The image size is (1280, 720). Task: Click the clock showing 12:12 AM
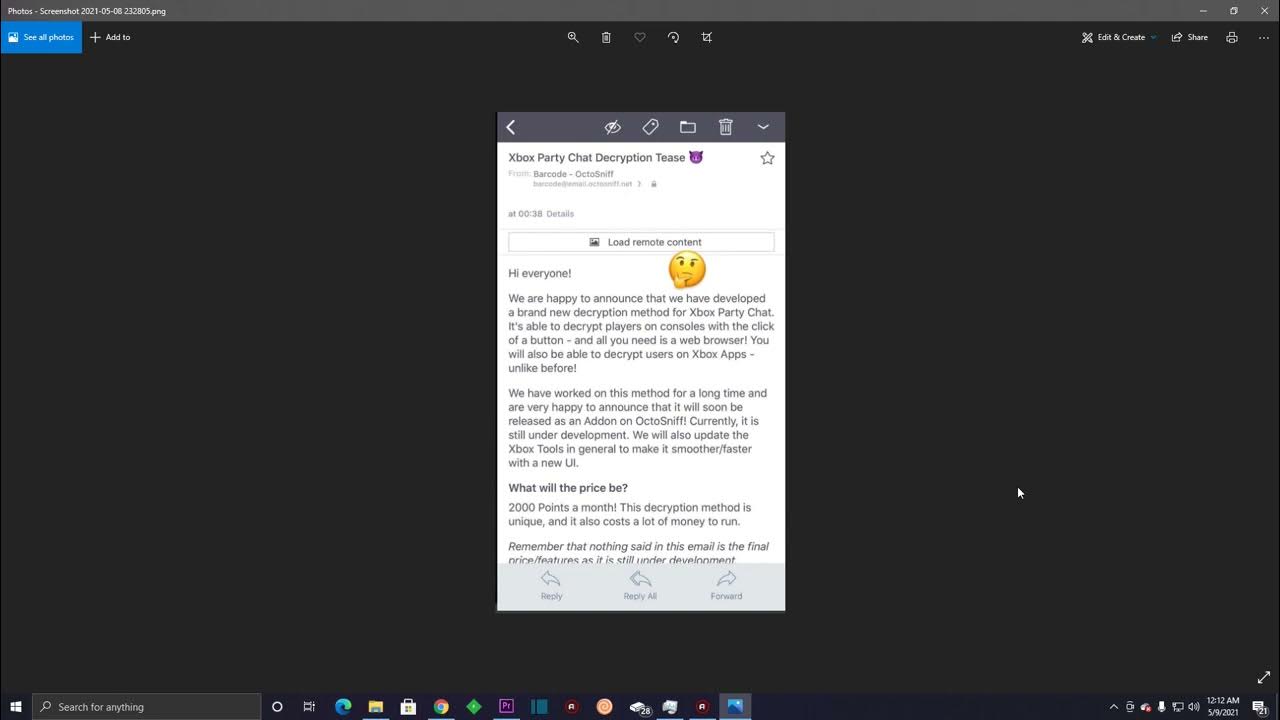coord(1223,706)
